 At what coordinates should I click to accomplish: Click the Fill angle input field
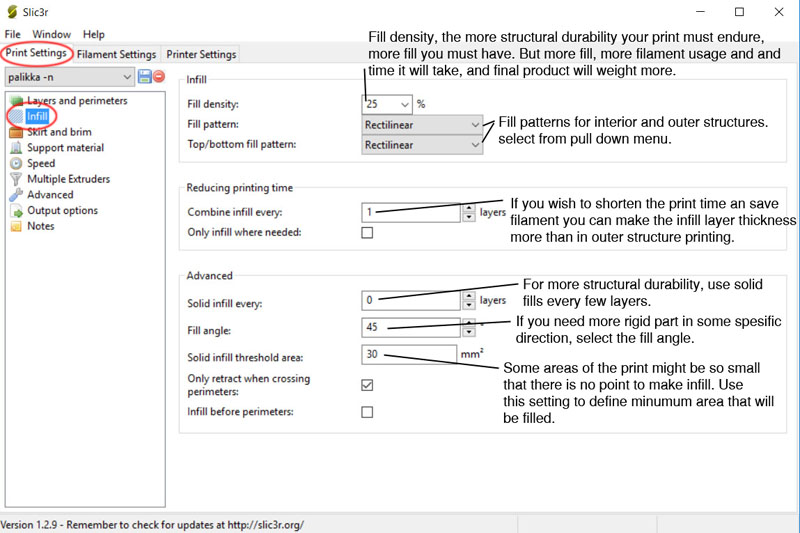(x=411, y=327)
